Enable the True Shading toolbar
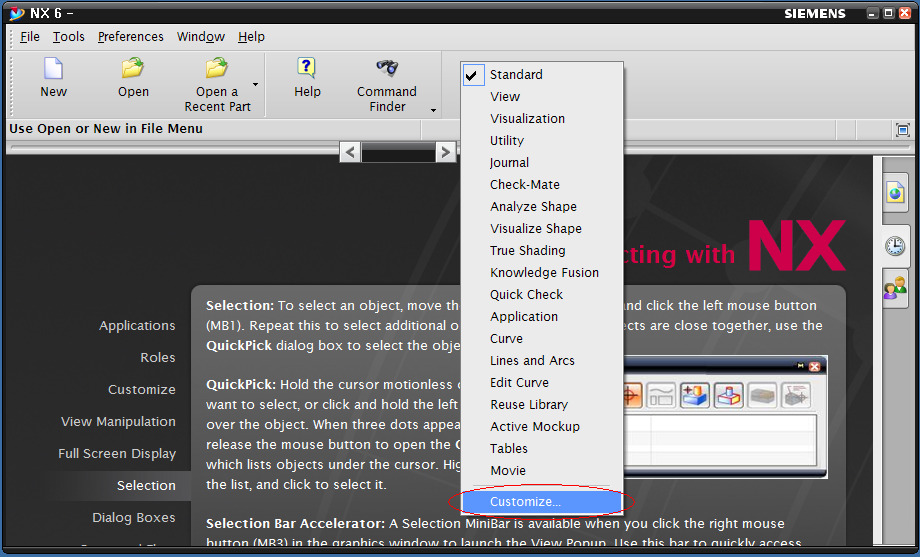The height and width of the screenshot is (557, 920). [542, 251]
